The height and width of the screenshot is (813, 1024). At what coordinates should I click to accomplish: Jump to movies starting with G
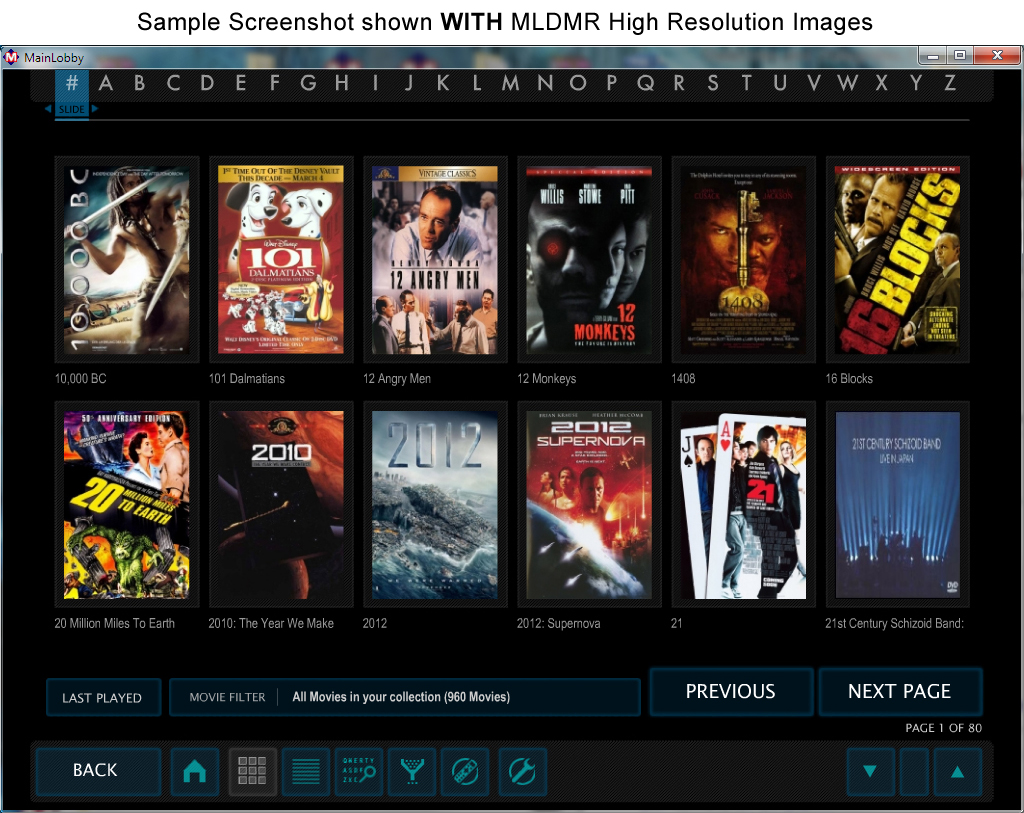pyautogui.click(x=308, y=84)
